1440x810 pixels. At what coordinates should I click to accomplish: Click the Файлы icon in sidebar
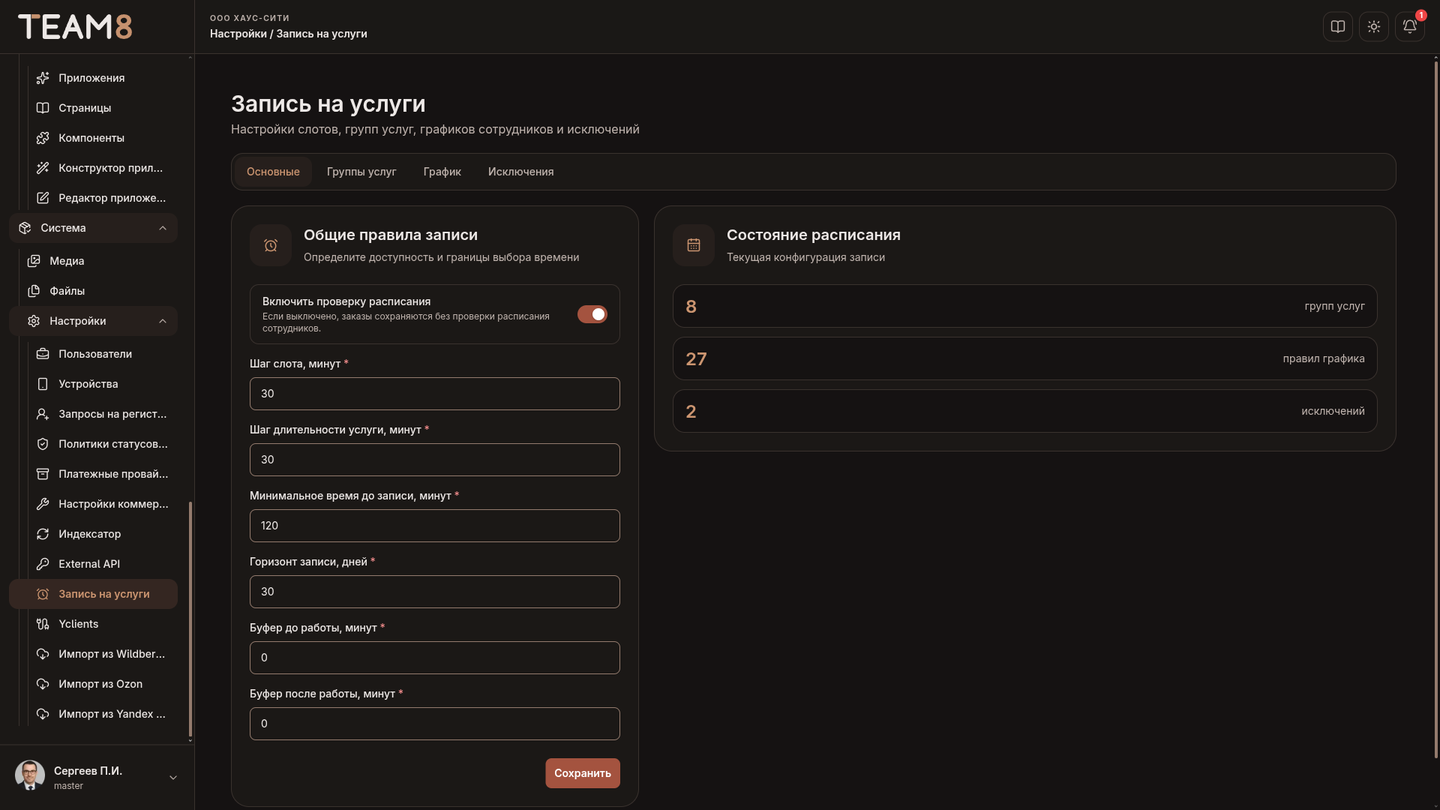34,291
